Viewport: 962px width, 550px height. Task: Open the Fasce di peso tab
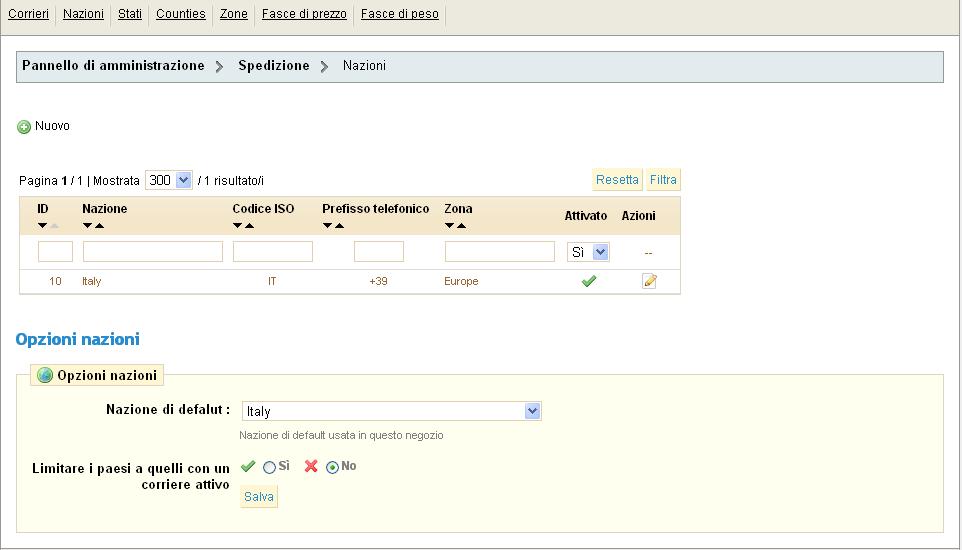(x=400, y=14)
